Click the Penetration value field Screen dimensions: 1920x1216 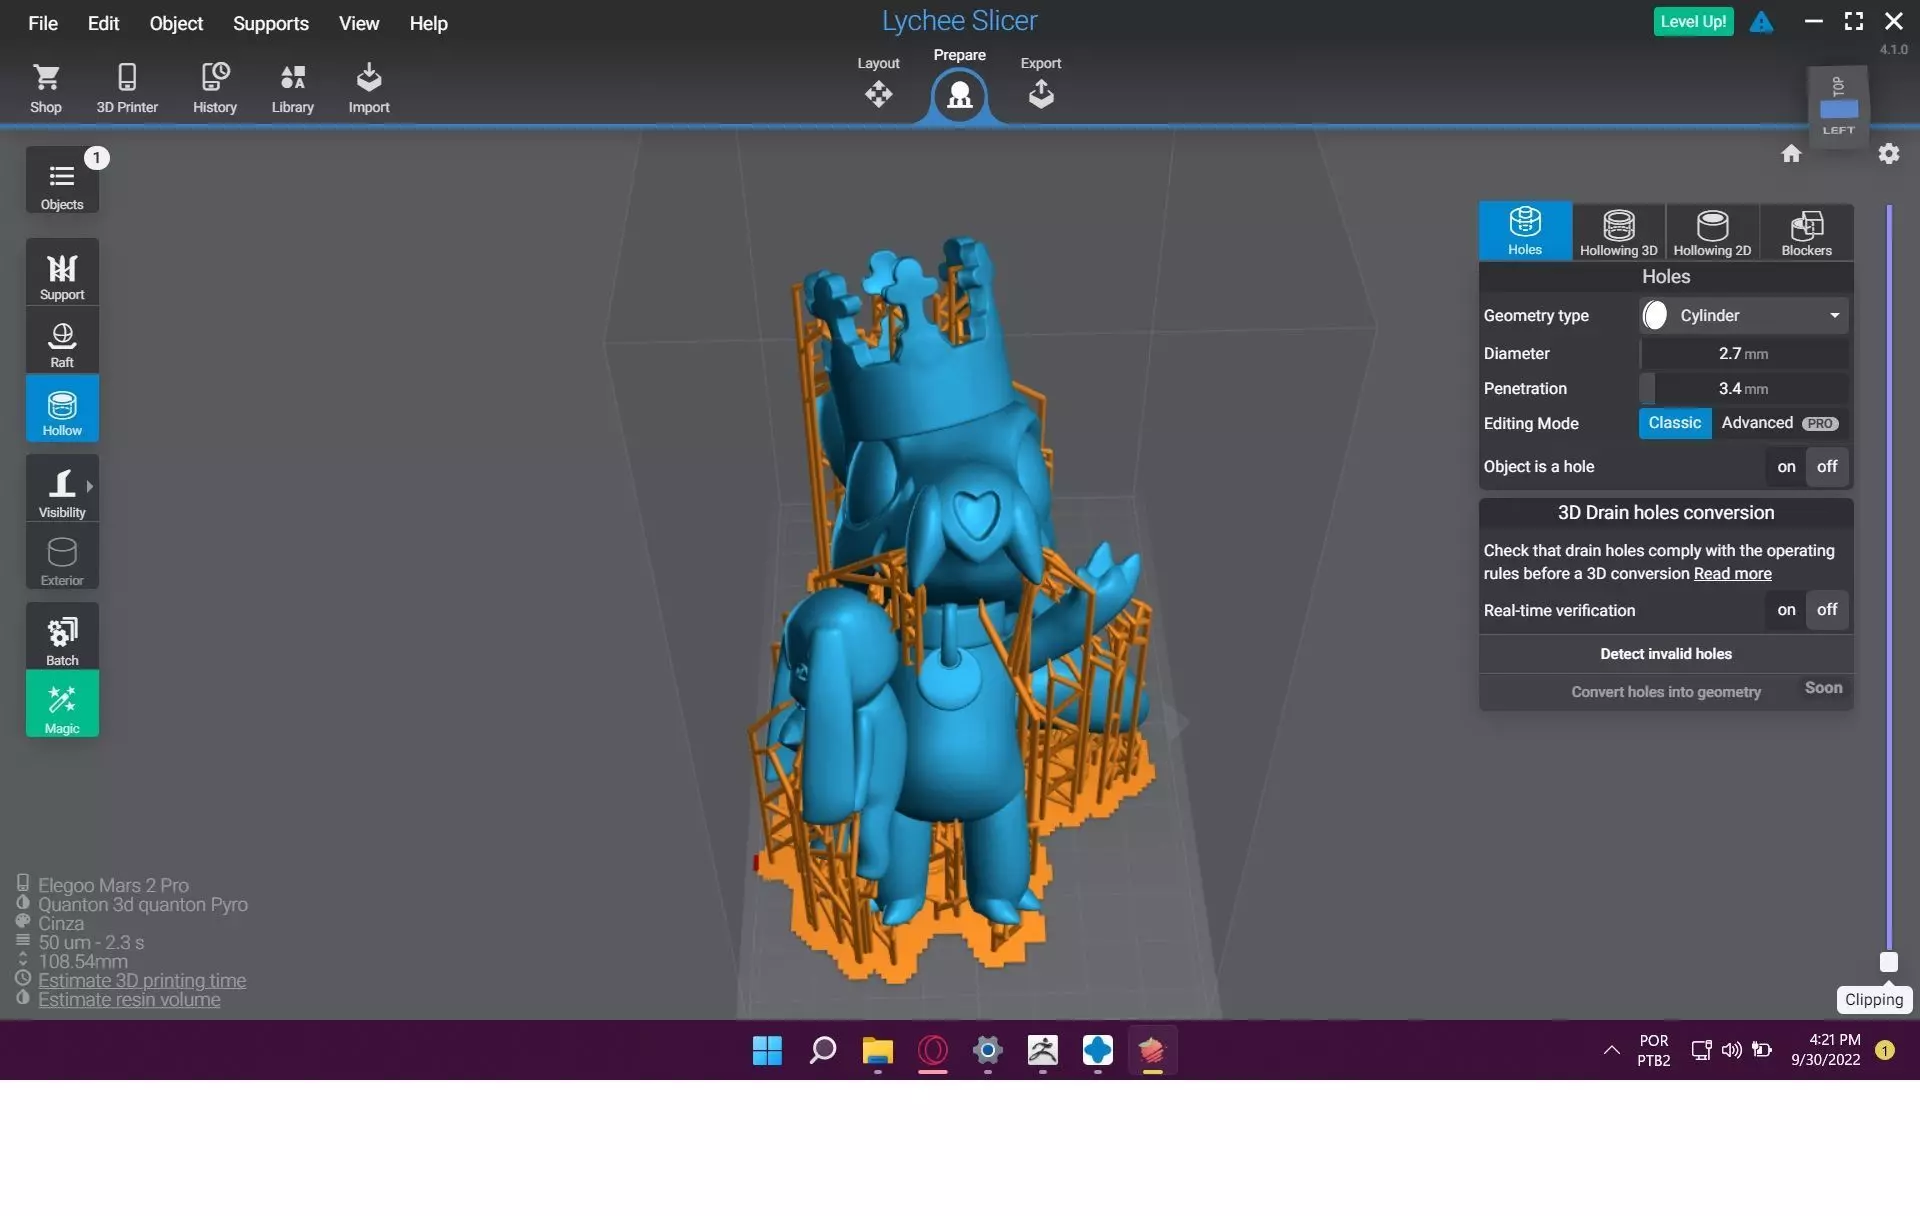1744,388
